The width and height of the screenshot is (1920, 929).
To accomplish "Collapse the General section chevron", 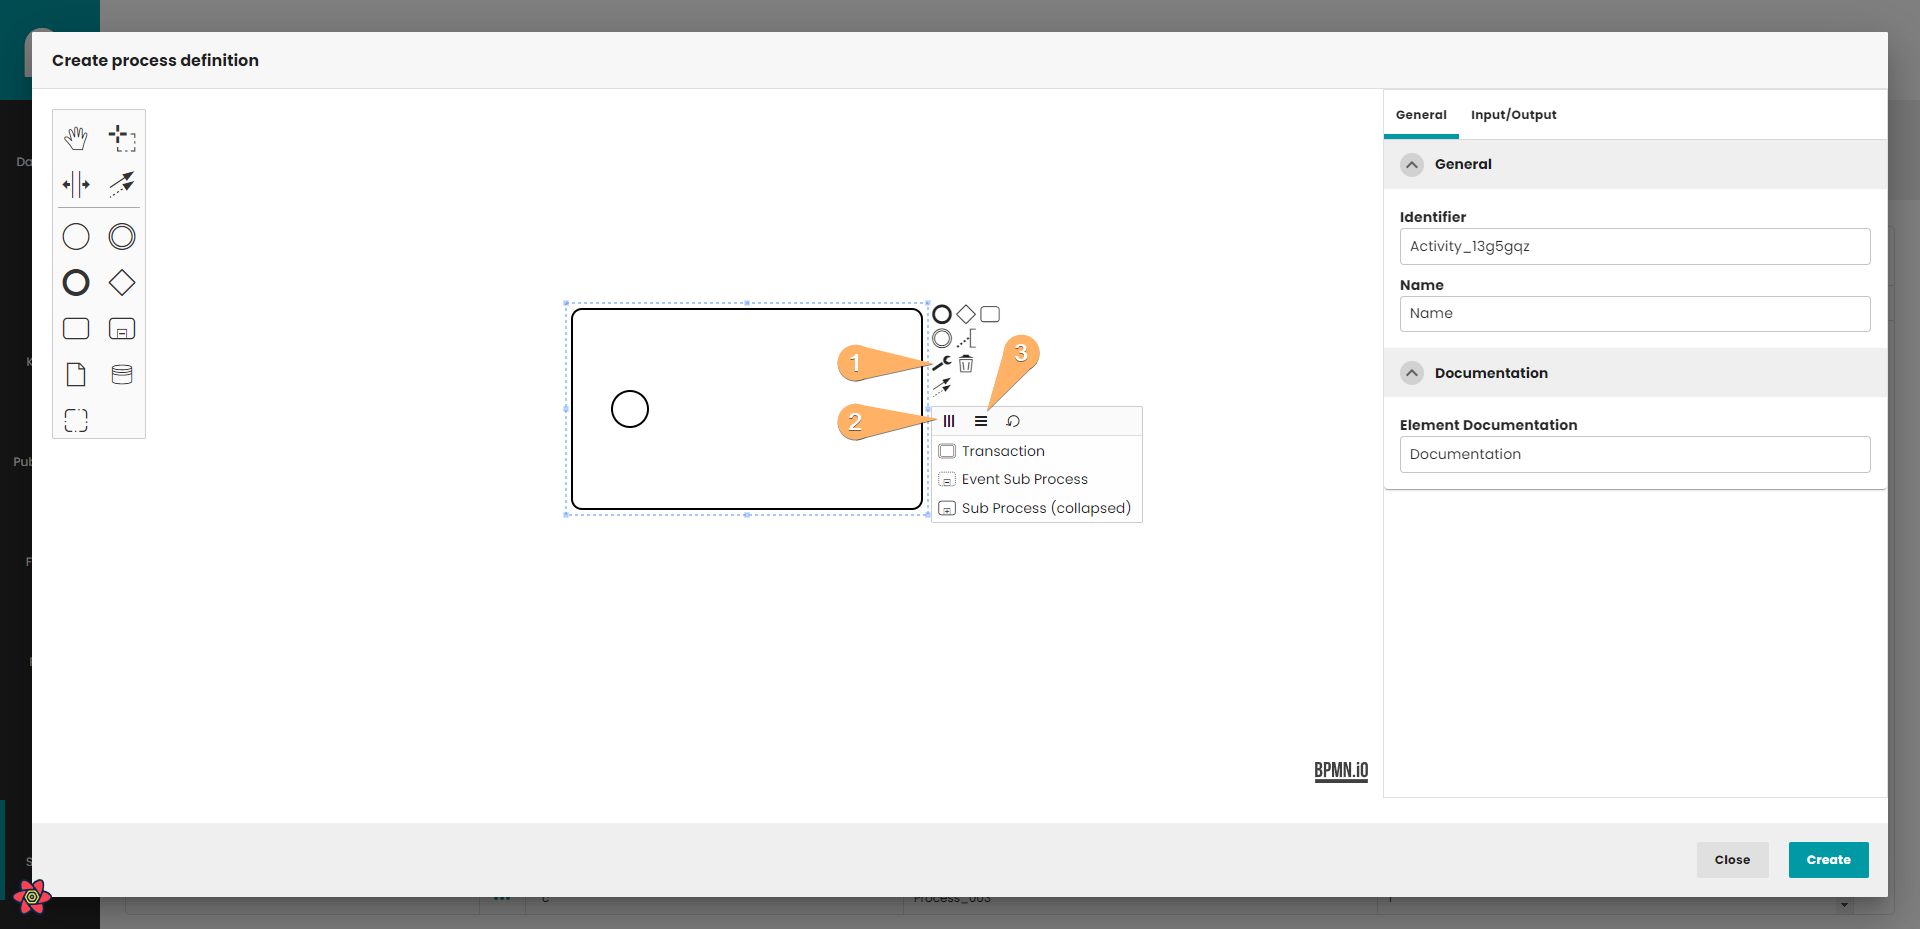I will [1412, 165].
